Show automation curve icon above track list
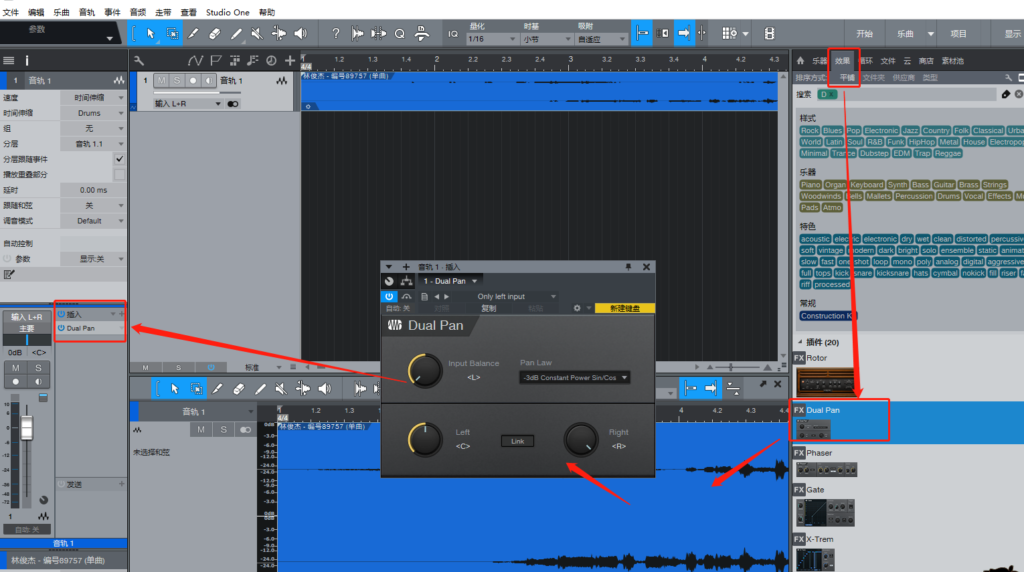Screen dimensions: 1024x572 point(195,61)
